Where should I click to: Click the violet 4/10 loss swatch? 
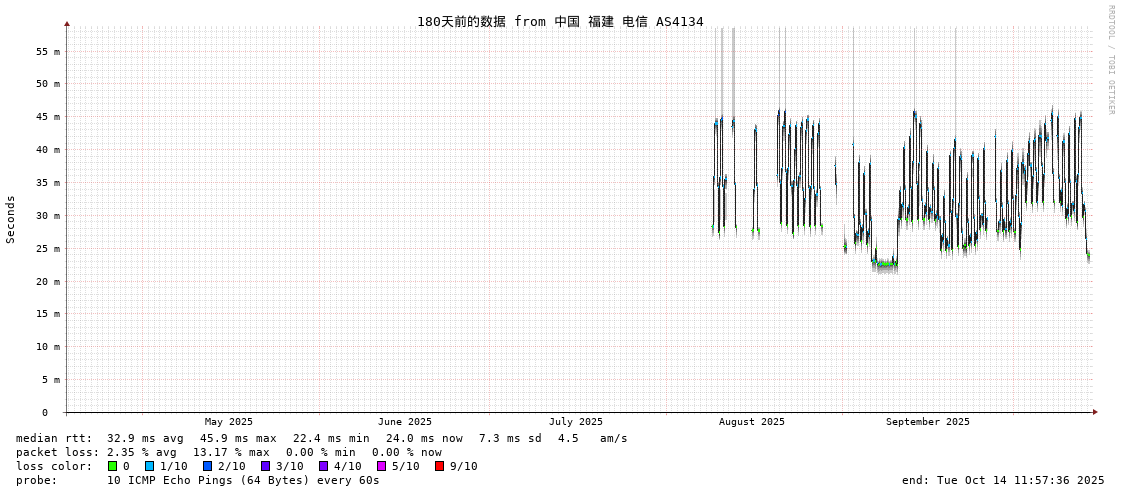(323, 466)
